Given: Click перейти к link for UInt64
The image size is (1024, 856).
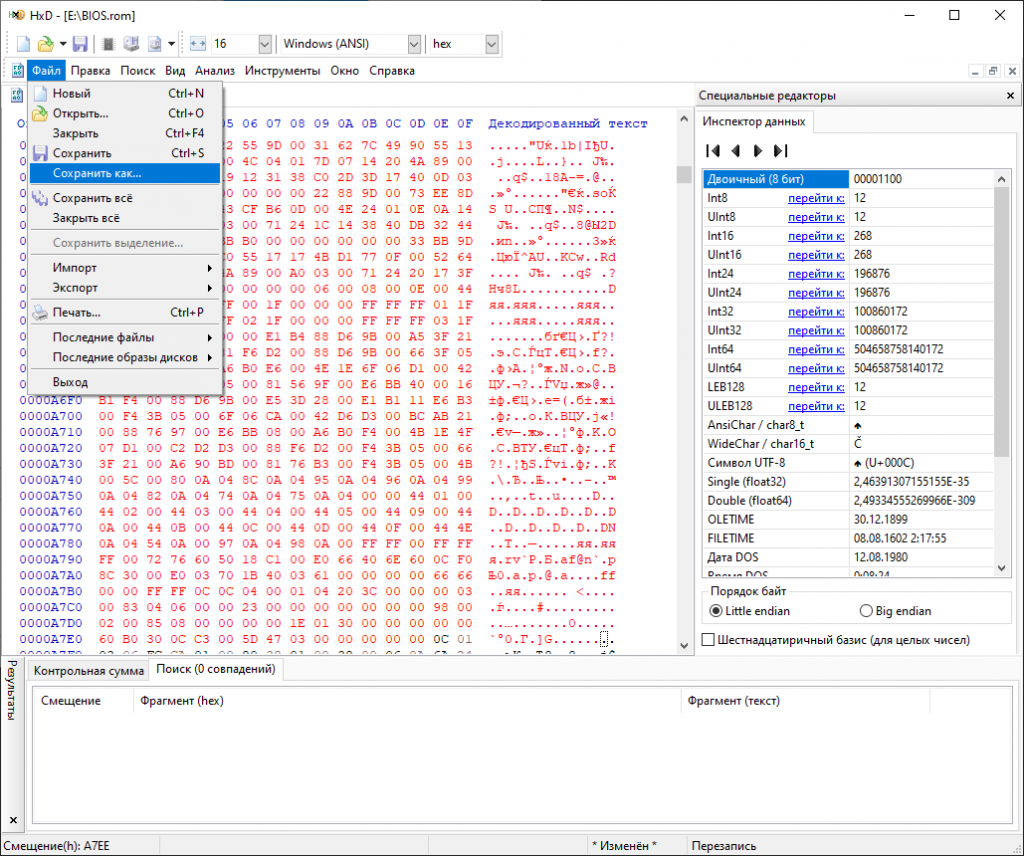Looking at the screenshot, I should 816,368.
